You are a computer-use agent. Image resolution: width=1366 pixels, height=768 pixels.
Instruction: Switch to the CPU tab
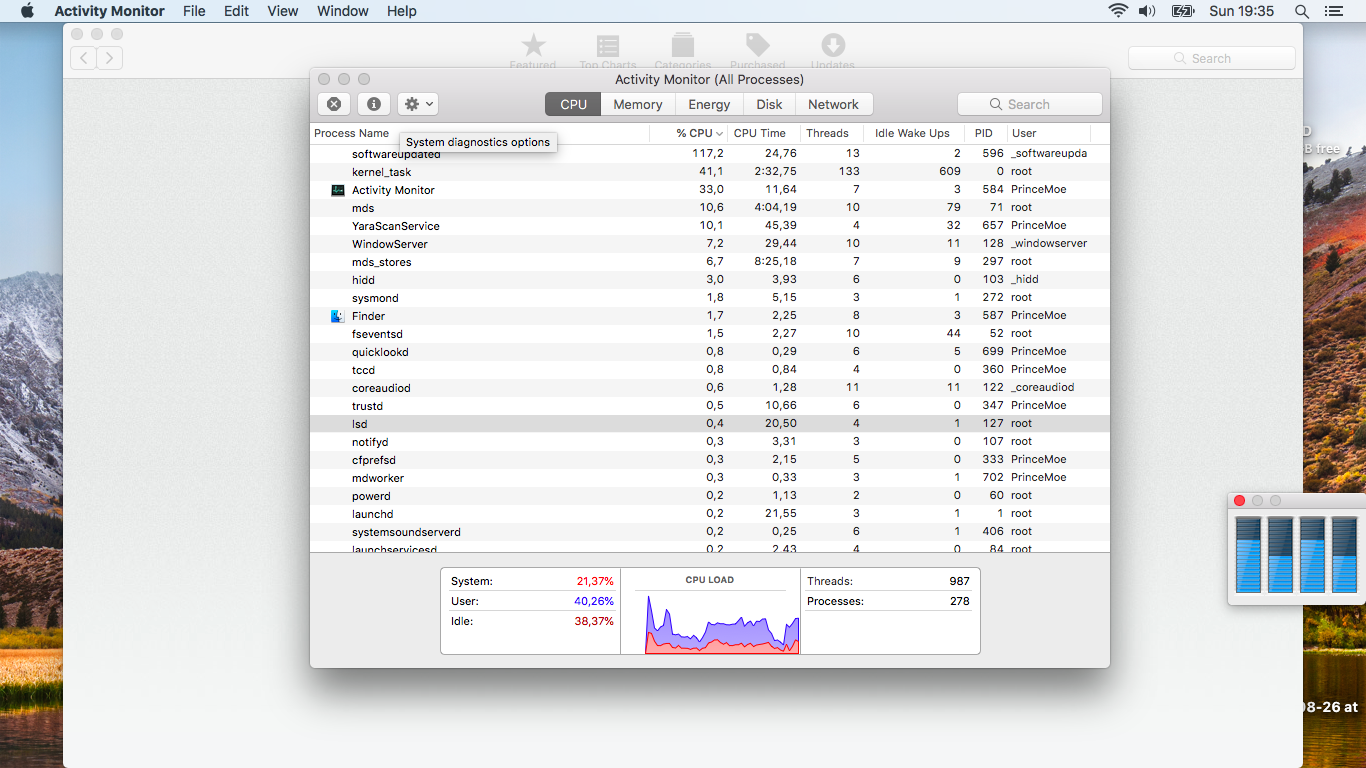pos(573,104)
